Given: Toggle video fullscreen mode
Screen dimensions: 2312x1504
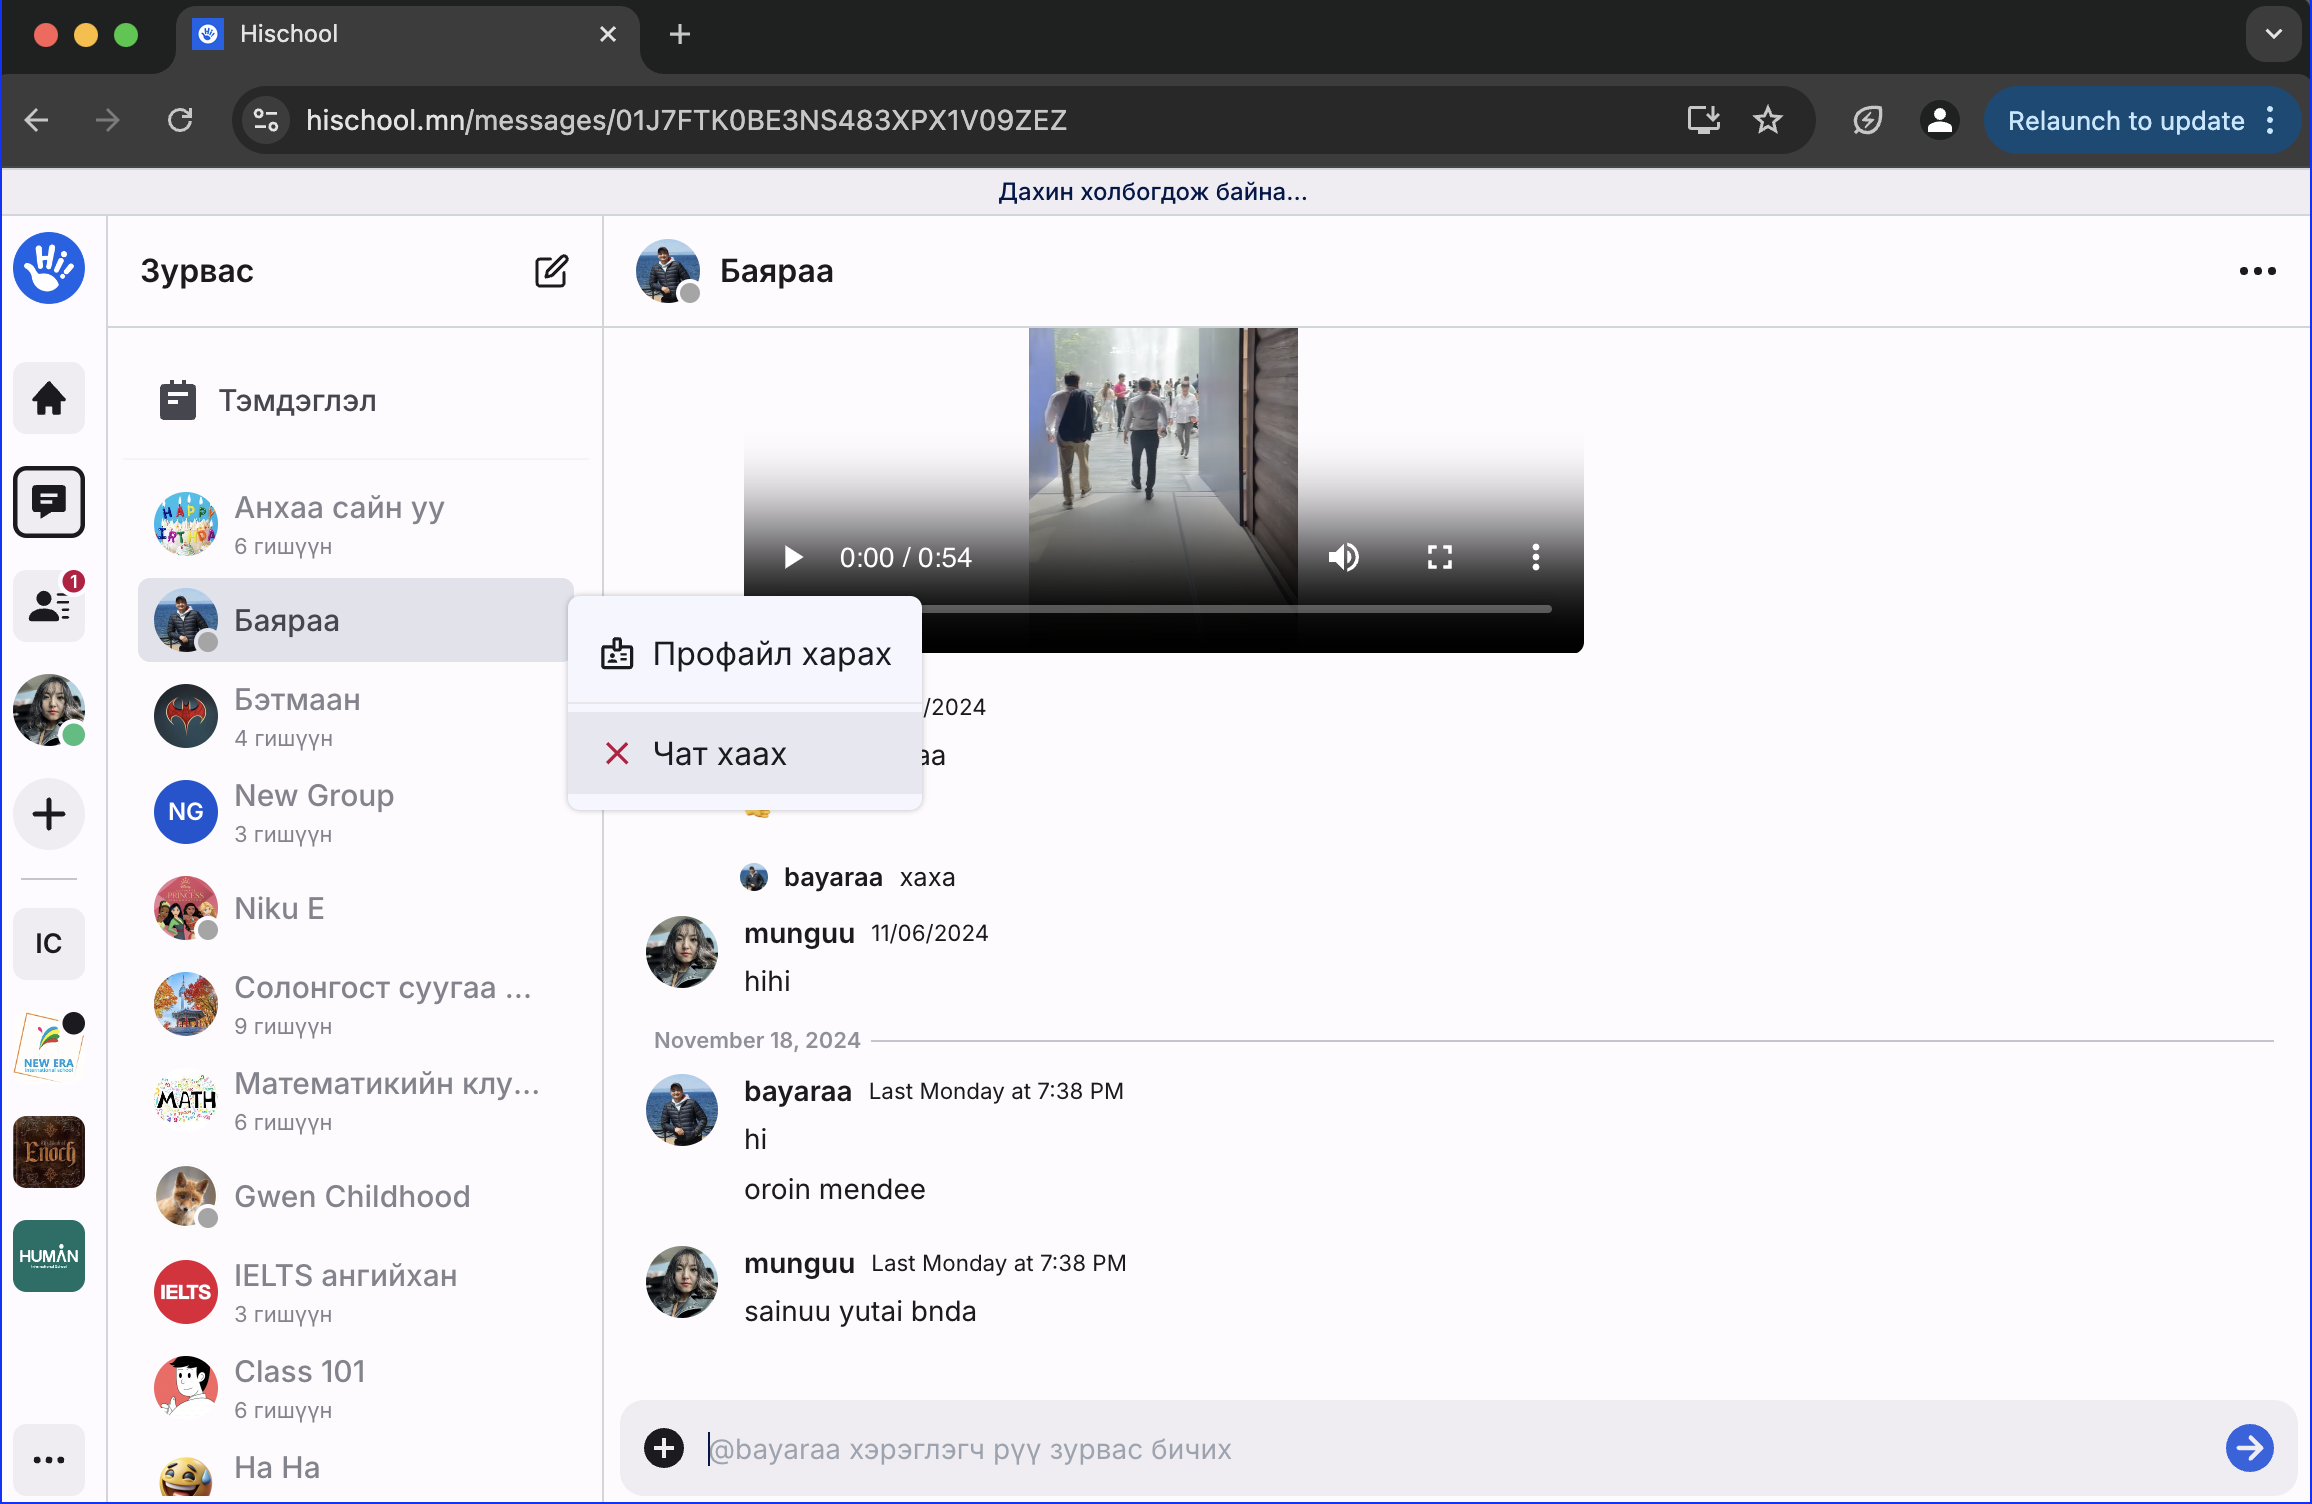Looking at the screenshot, I should 1440,557.
